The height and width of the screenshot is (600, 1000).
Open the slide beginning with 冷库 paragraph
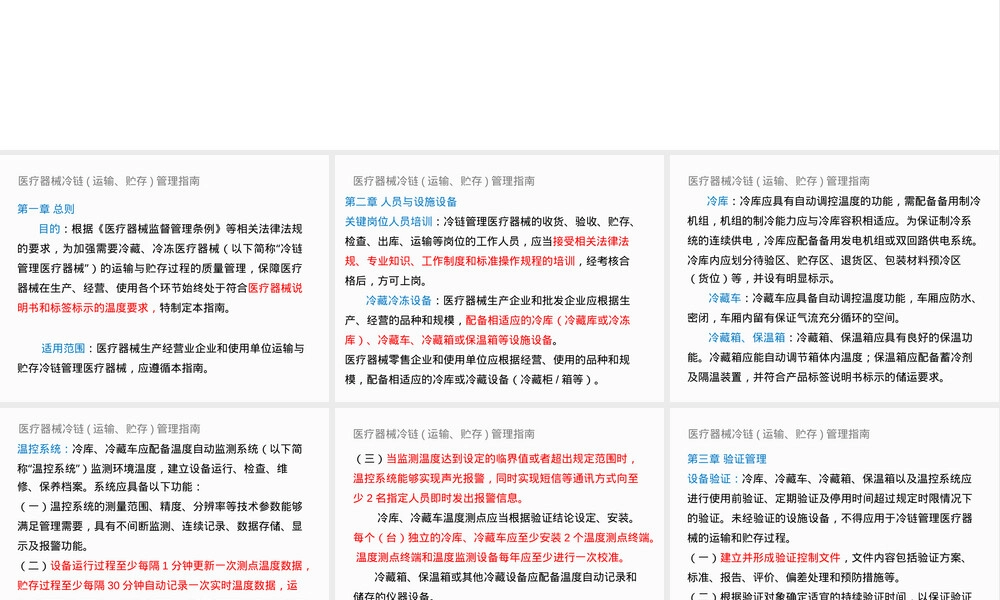[834, 278]
